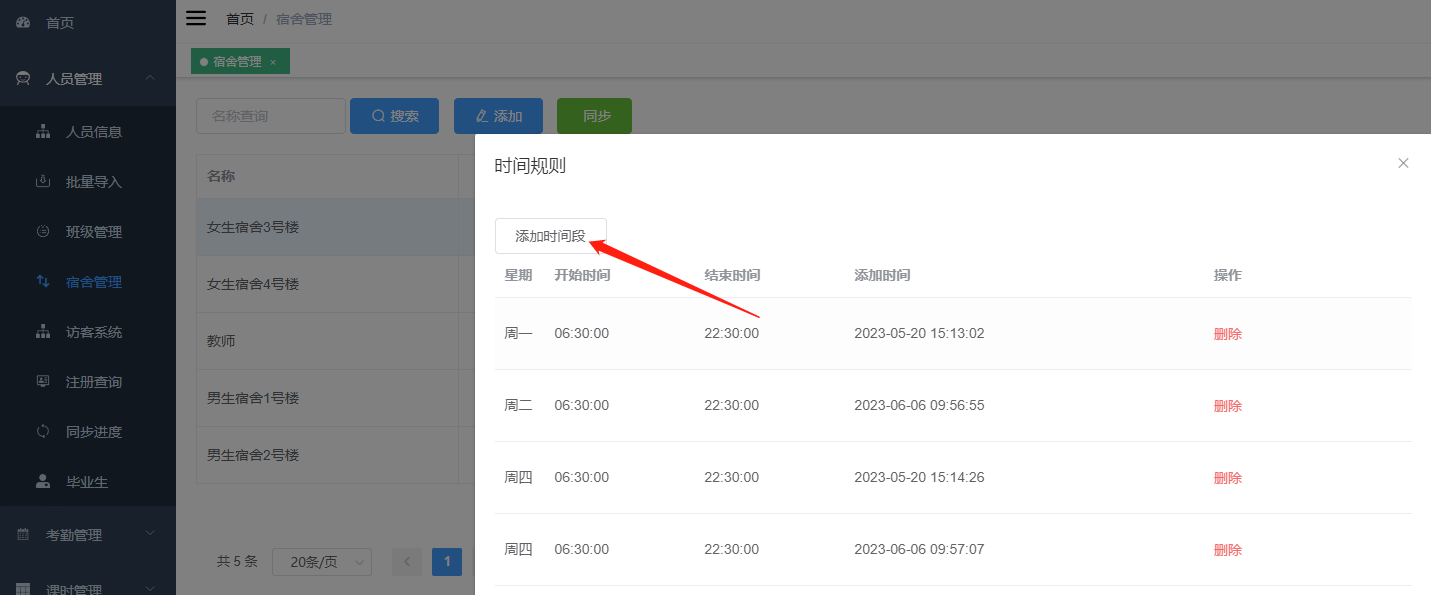Click the home icon beside 首页
Screen dimensions: 1431x595
click(24, 21)
